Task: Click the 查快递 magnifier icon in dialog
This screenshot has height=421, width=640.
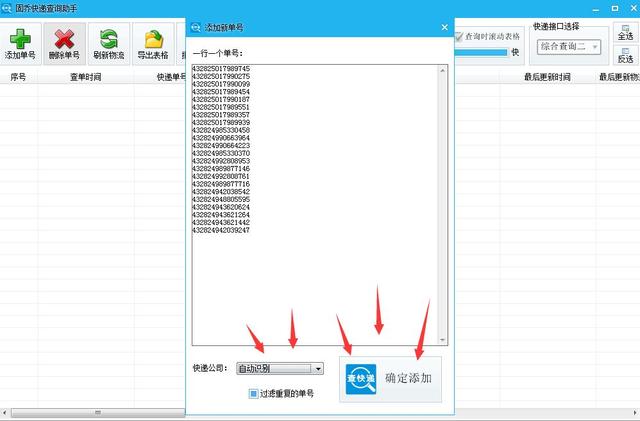Action: (361, 379)
